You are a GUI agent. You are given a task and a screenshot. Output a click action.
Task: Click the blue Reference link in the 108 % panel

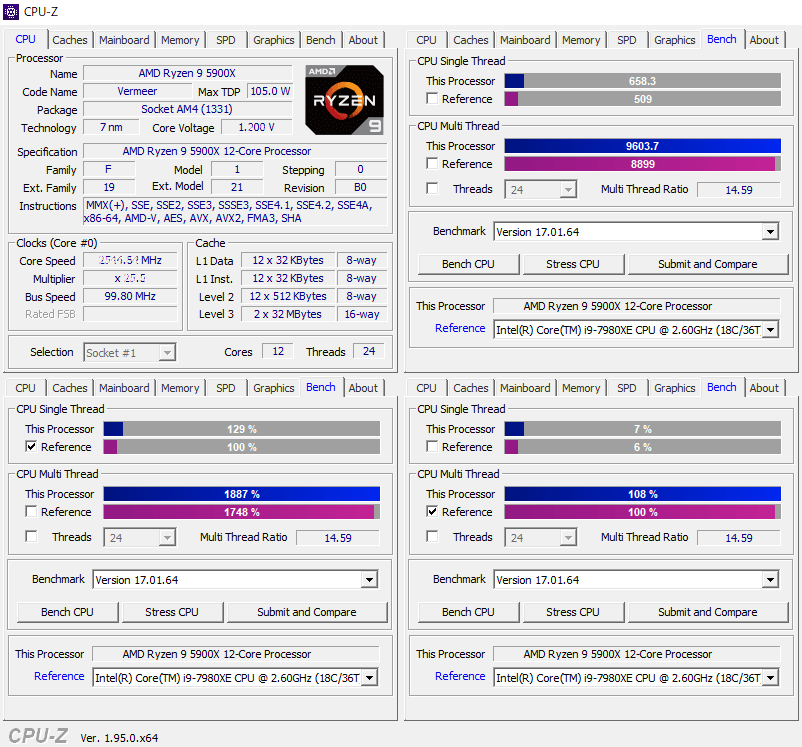[460, 676]
